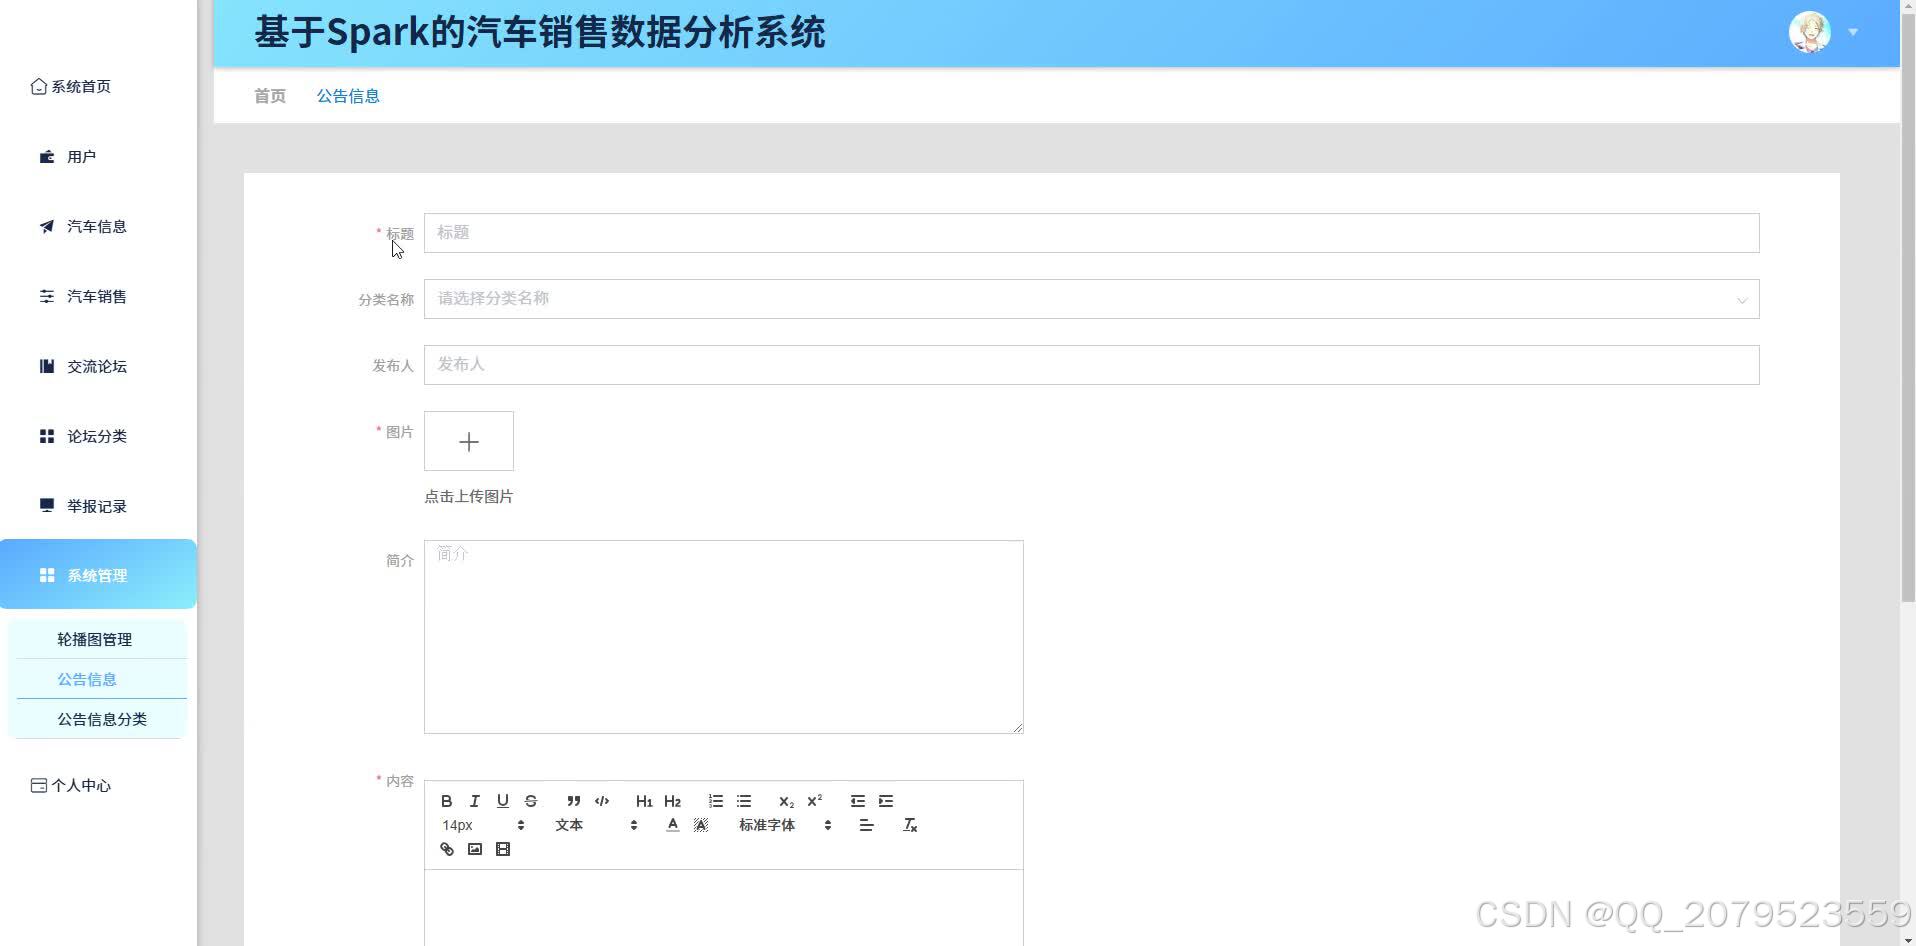
Task: Select 公告信息 submenu item in sidebar
Action: (97, 679)
